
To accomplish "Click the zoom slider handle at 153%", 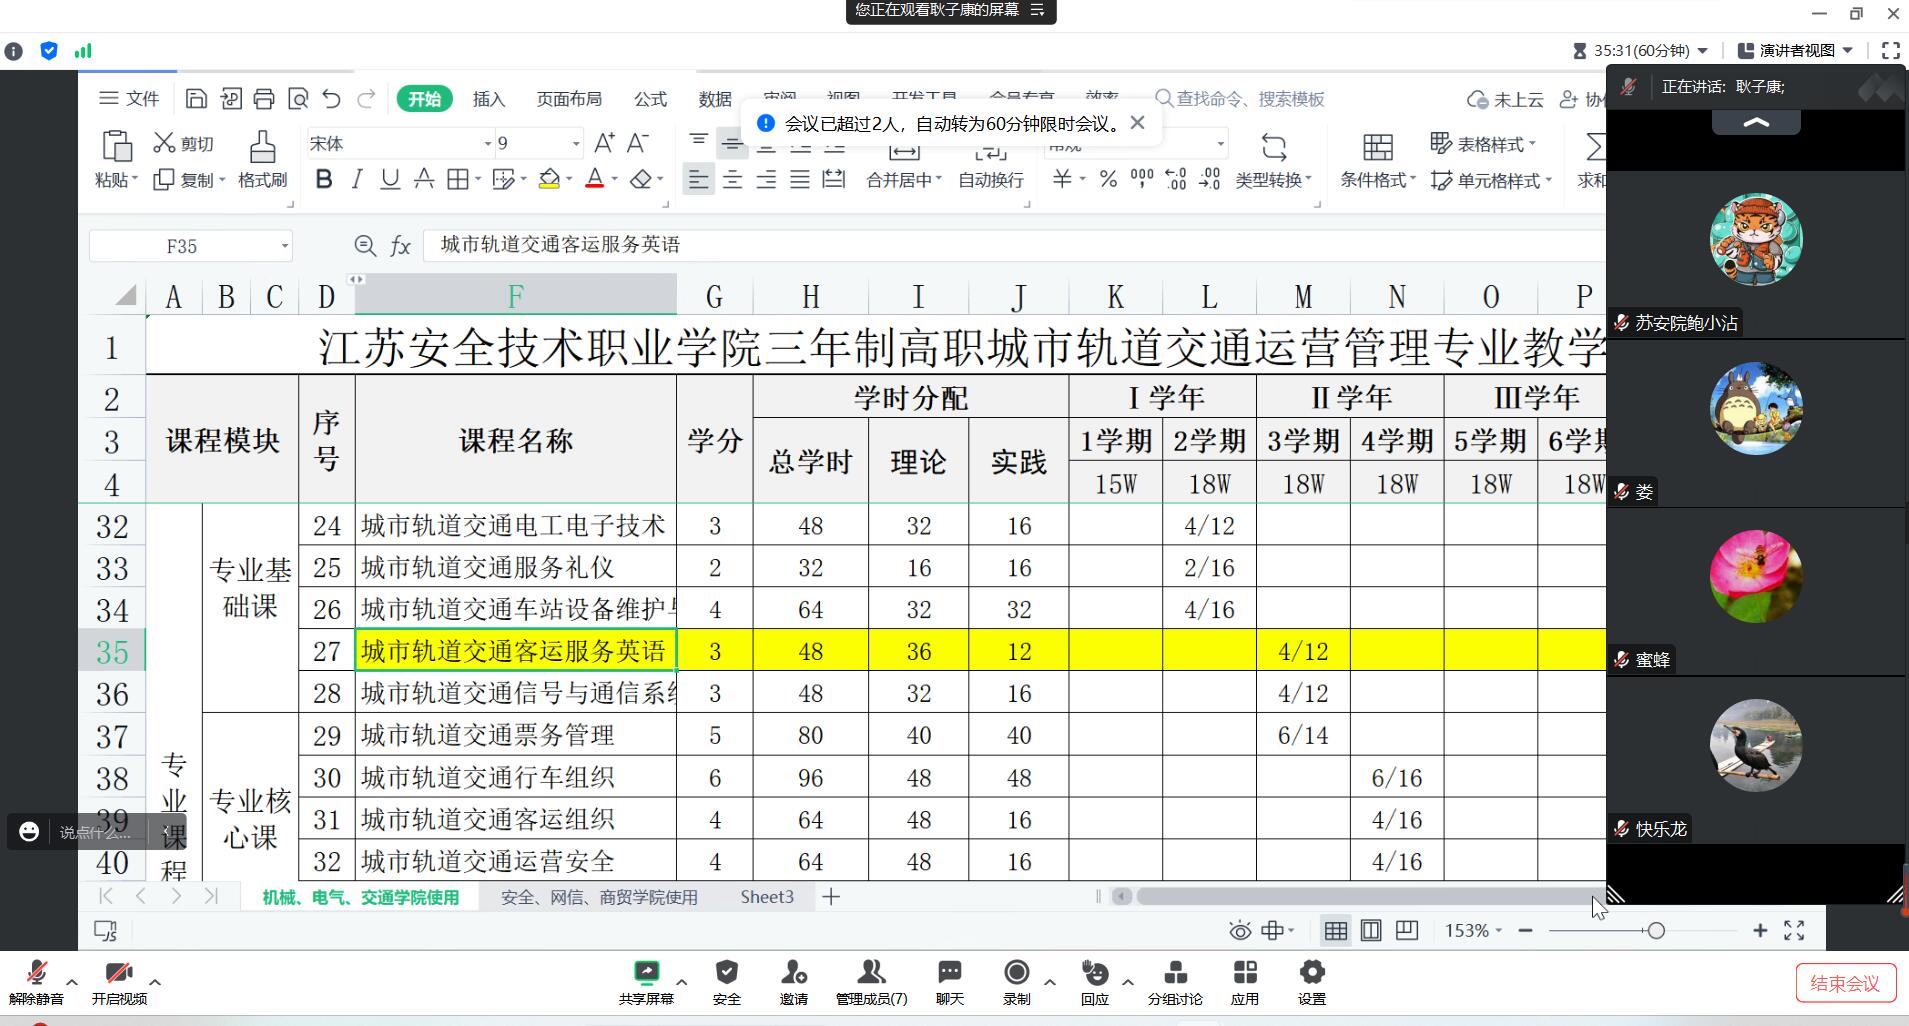I will 1656,931.
